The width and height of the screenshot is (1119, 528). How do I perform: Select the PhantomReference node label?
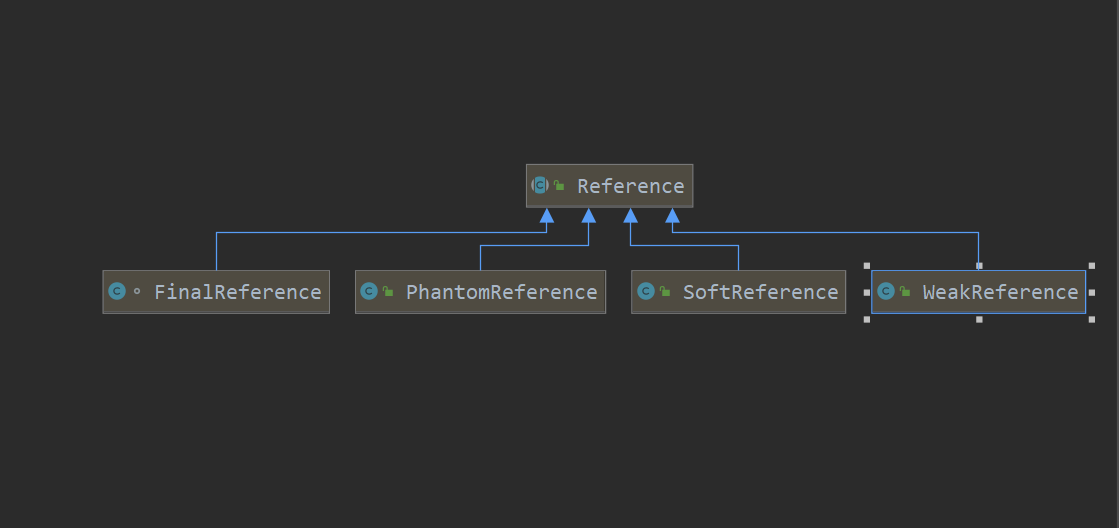[501, 292]
